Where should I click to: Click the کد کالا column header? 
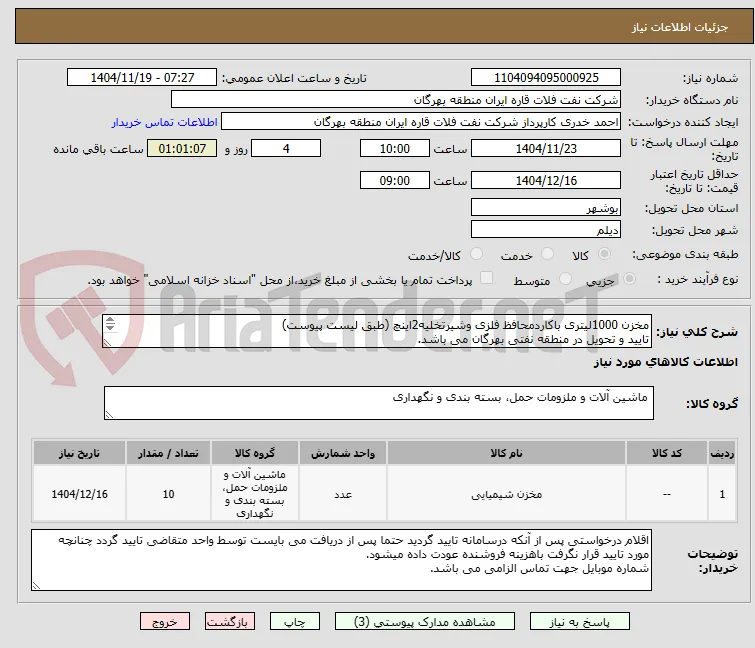coord(667,453)
